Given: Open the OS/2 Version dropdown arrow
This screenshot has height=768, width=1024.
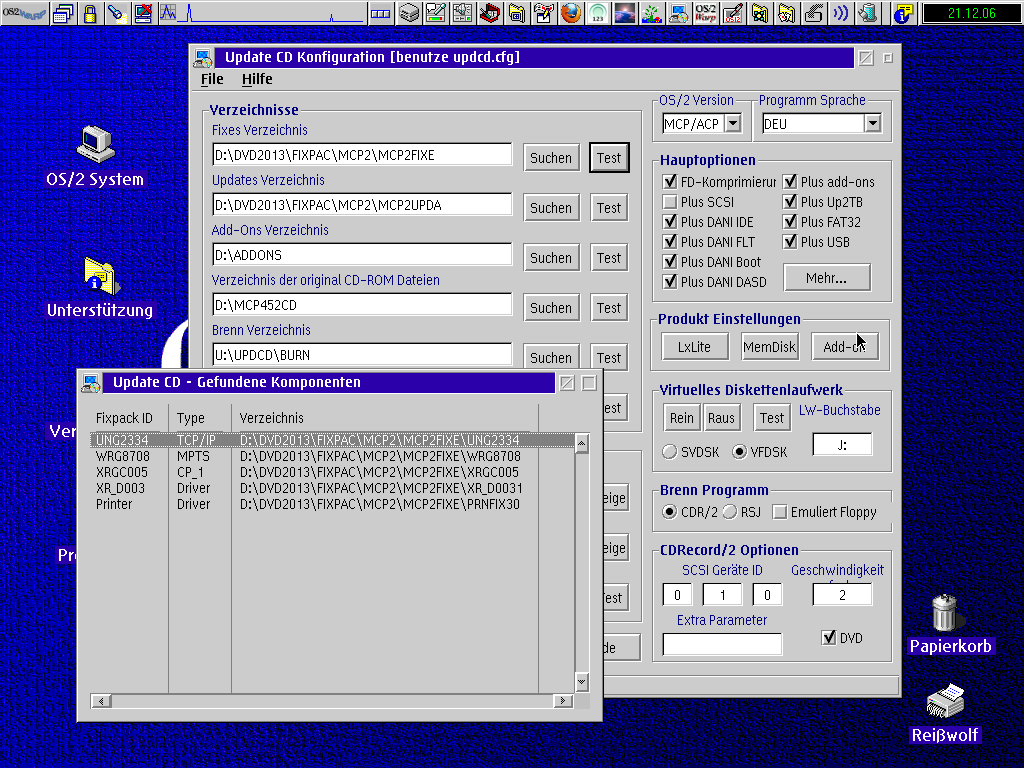Looking at the screenshot, I should pyautogui.click(x=733, y=123).
